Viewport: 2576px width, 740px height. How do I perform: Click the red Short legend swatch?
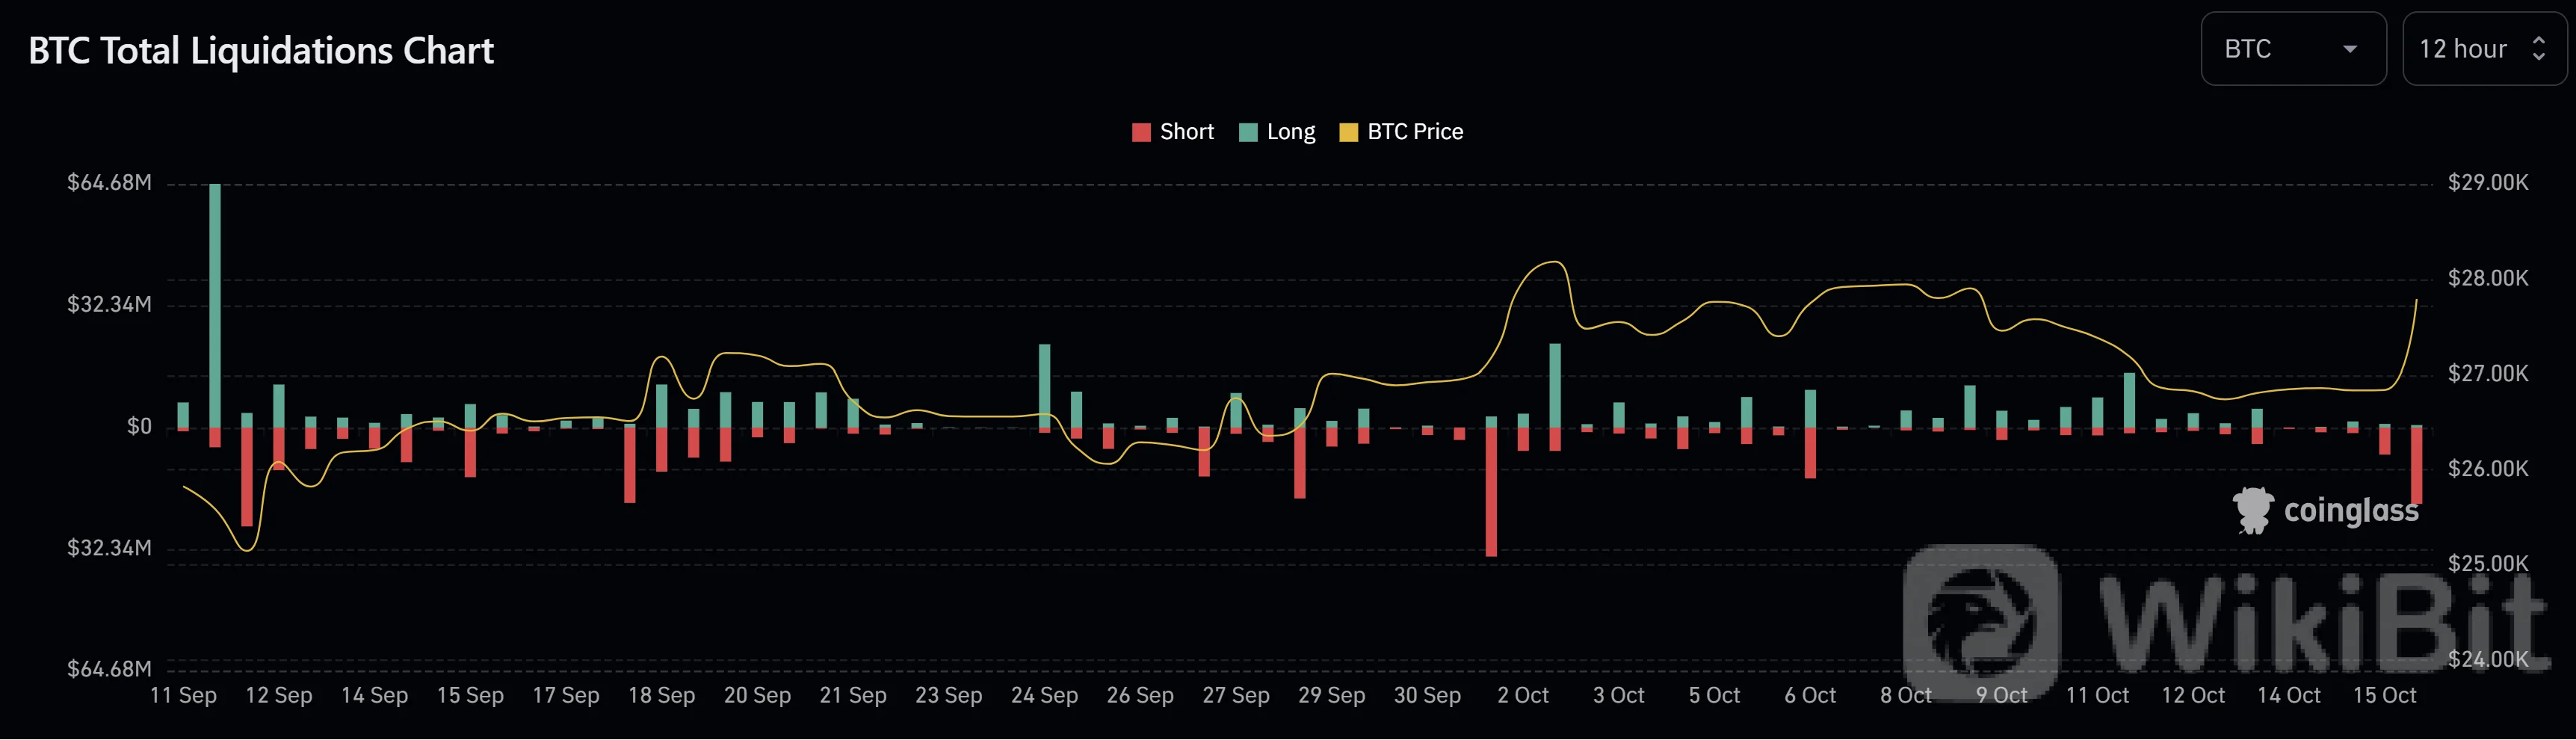[1141, 132]
